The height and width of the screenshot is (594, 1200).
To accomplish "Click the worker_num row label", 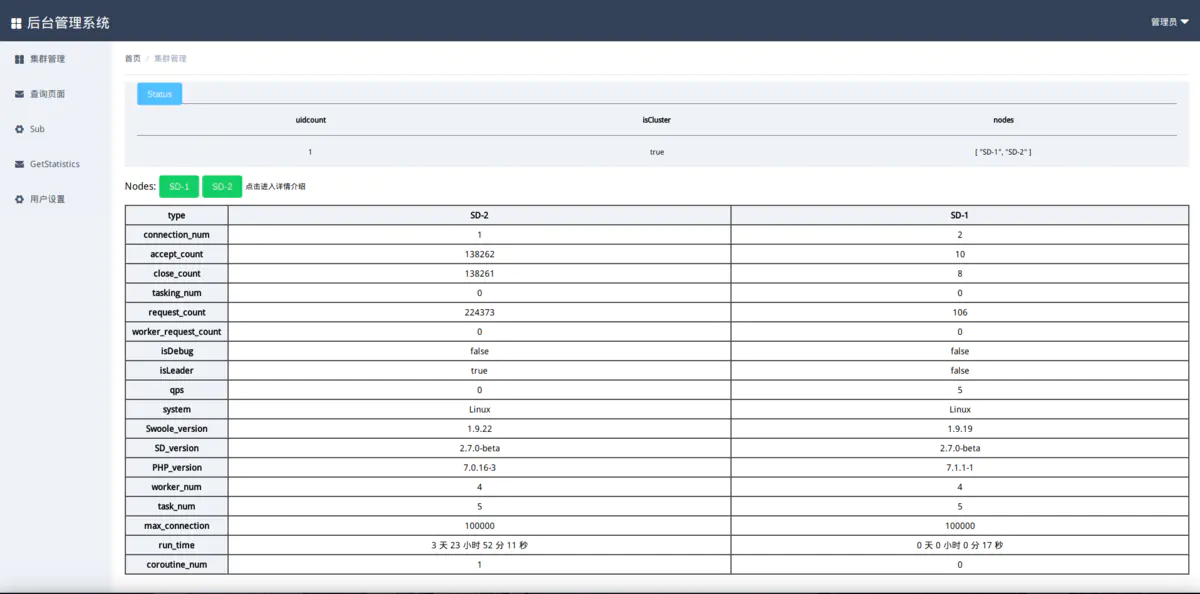I will [x=177, y=487].
